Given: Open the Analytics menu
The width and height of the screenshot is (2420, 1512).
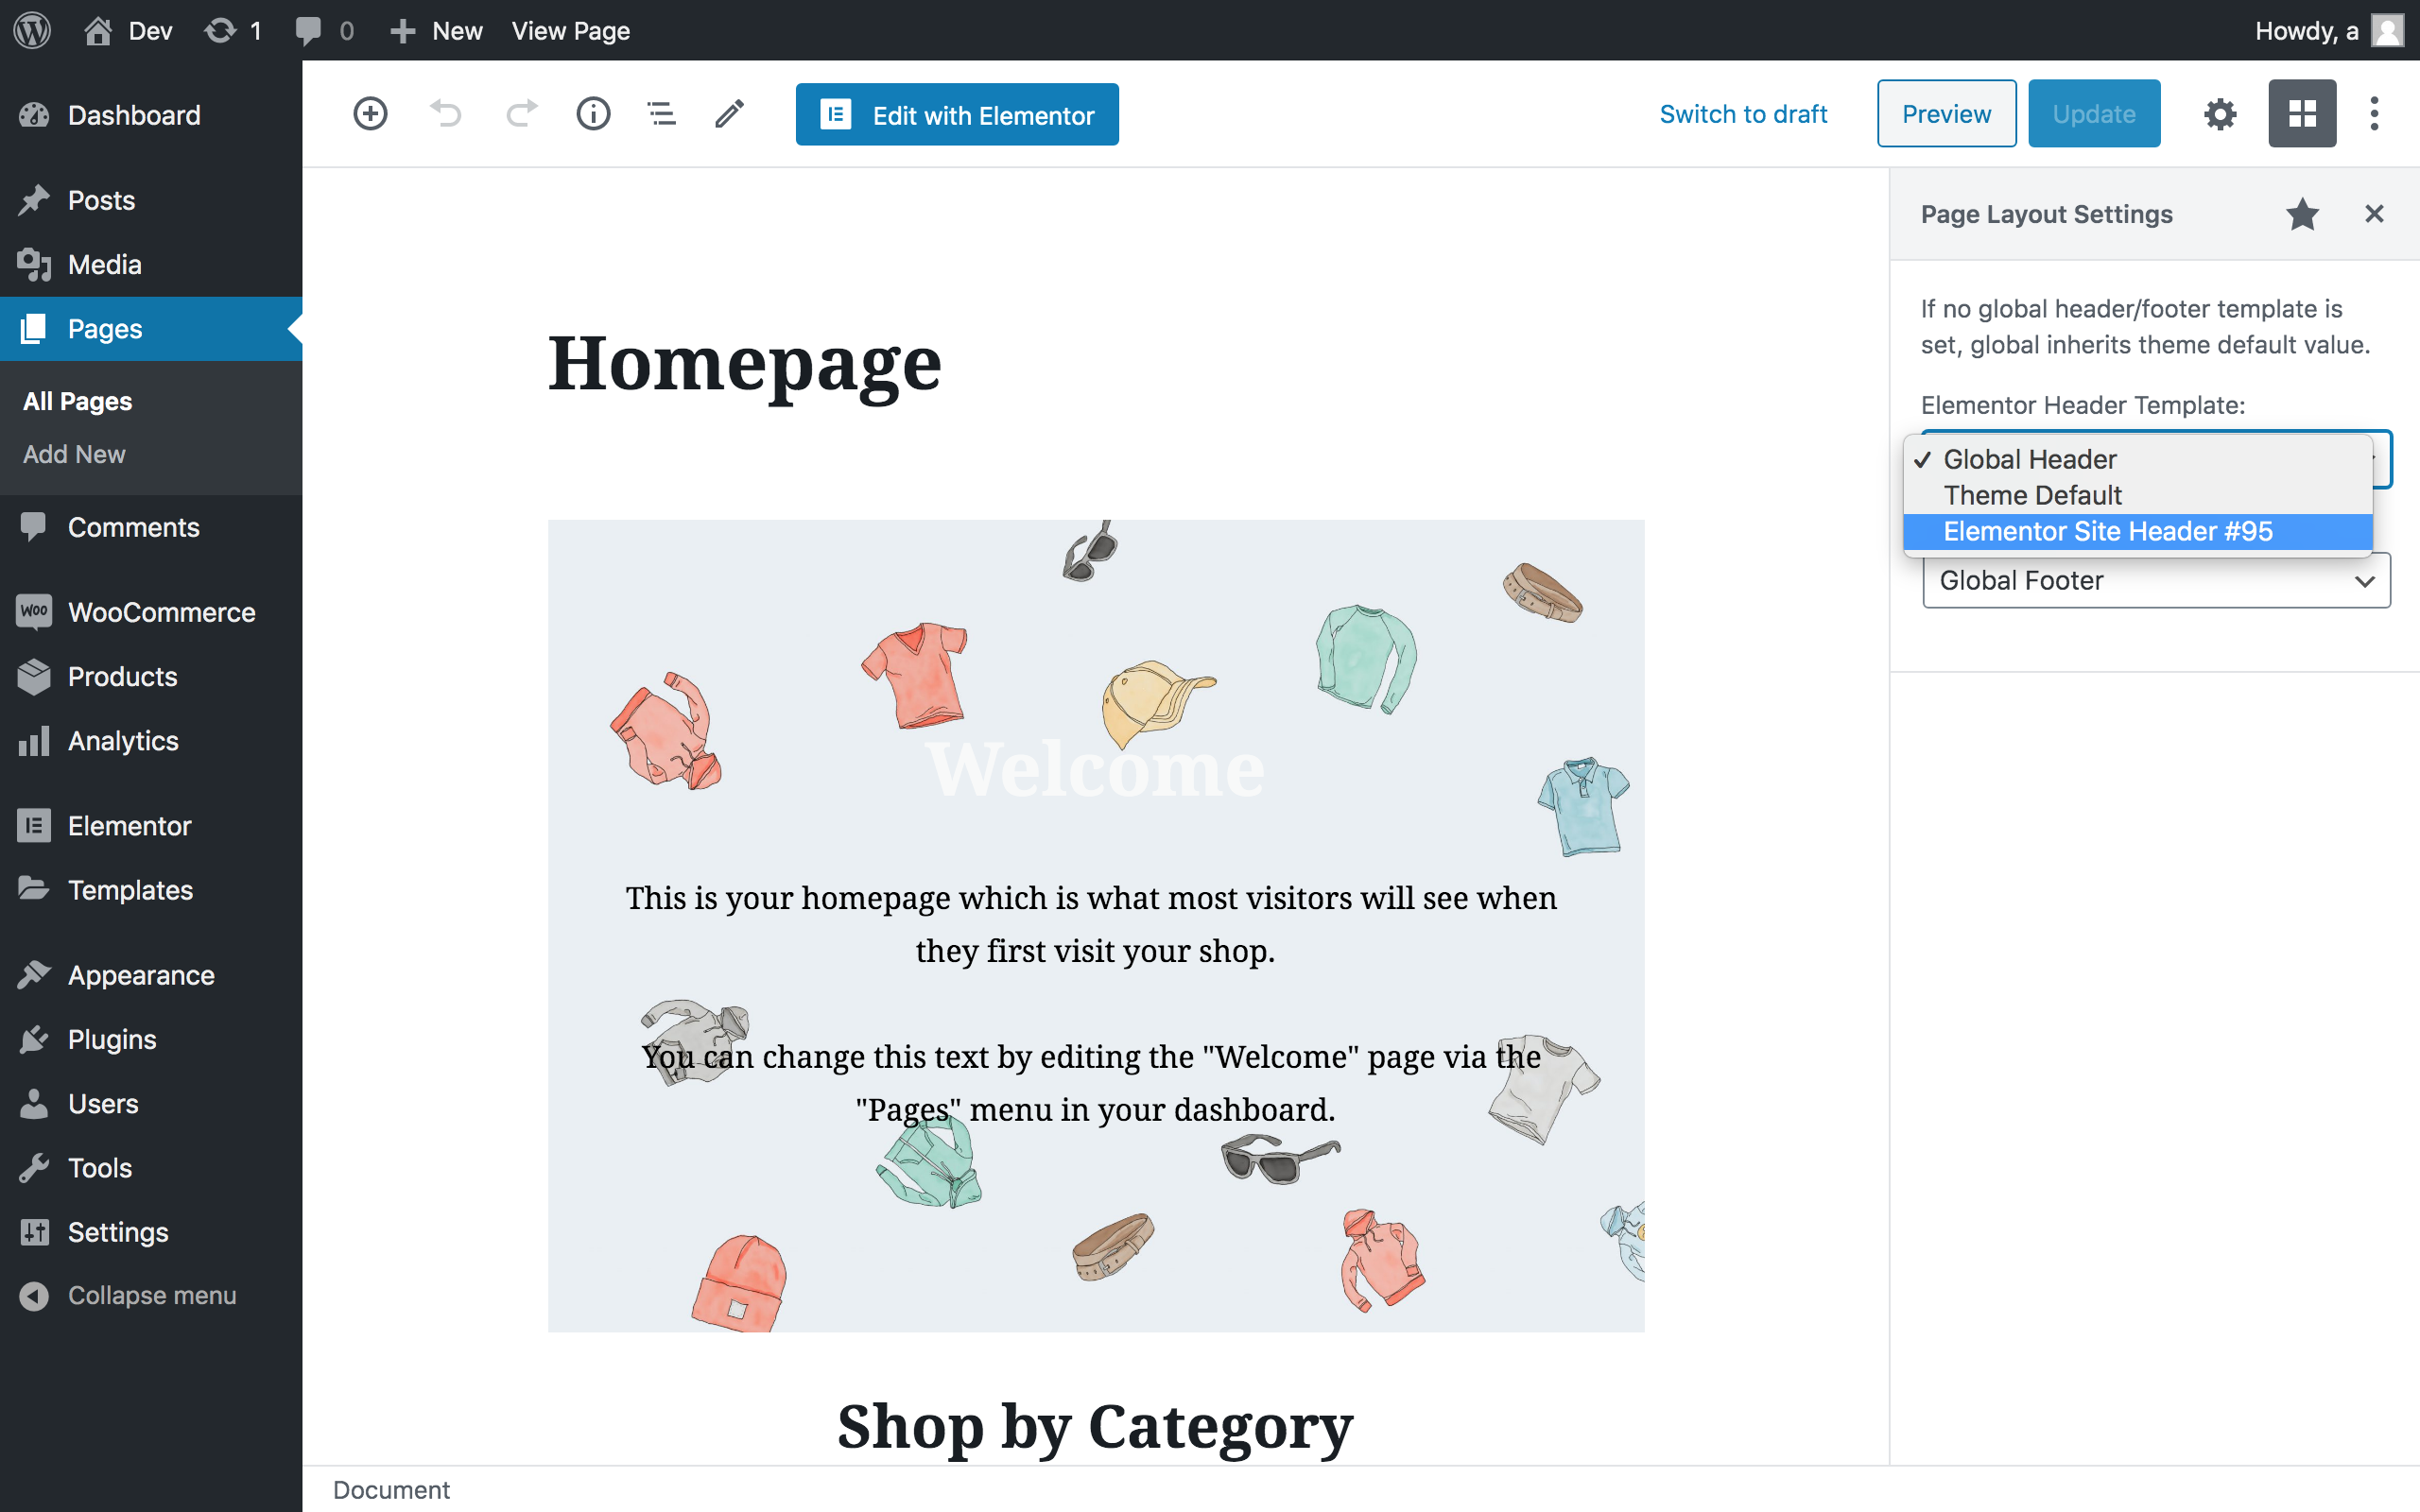Looking at the screenshot, I should pos(151,741).
